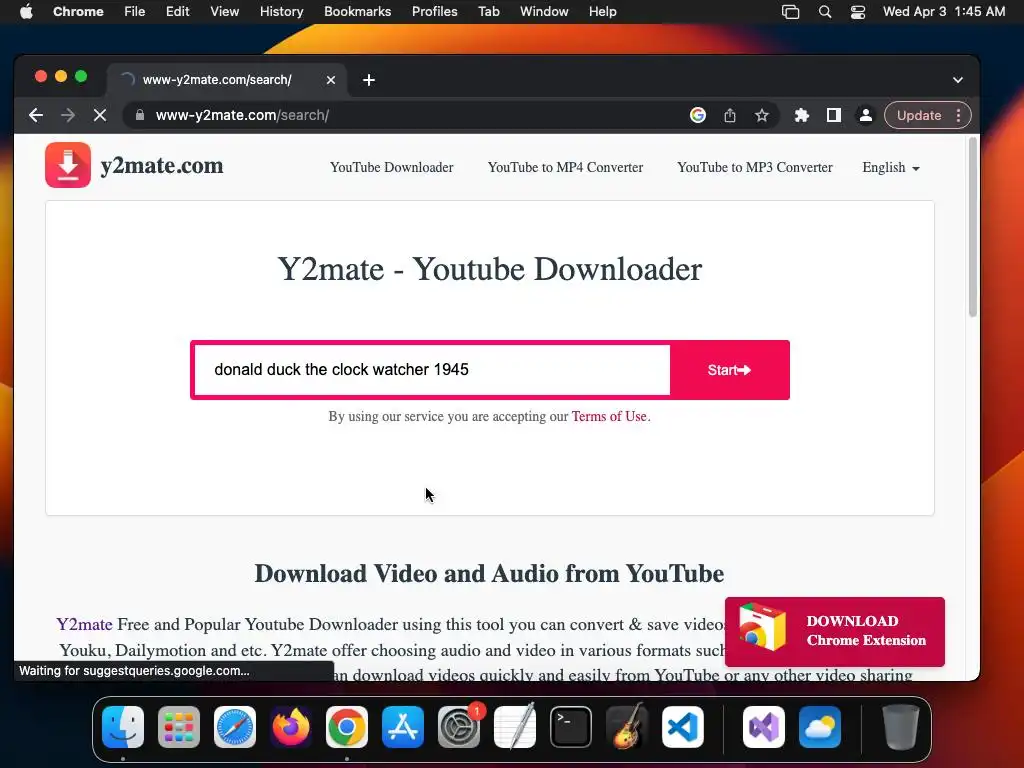Open the History menu
Image resolution: width=1024 pixels, height=768 pixels.
tap(281, 12)
